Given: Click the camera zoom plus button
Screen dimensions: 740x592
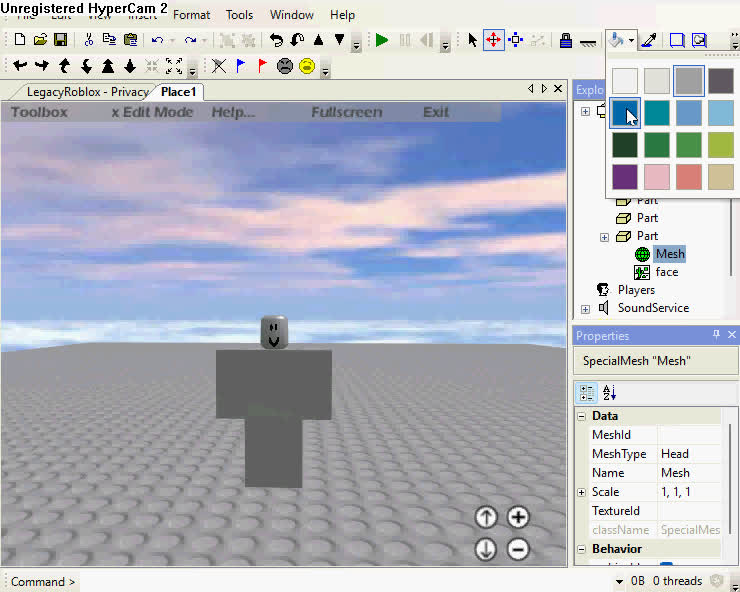Looking at the screenshot, I should (518, 517).
